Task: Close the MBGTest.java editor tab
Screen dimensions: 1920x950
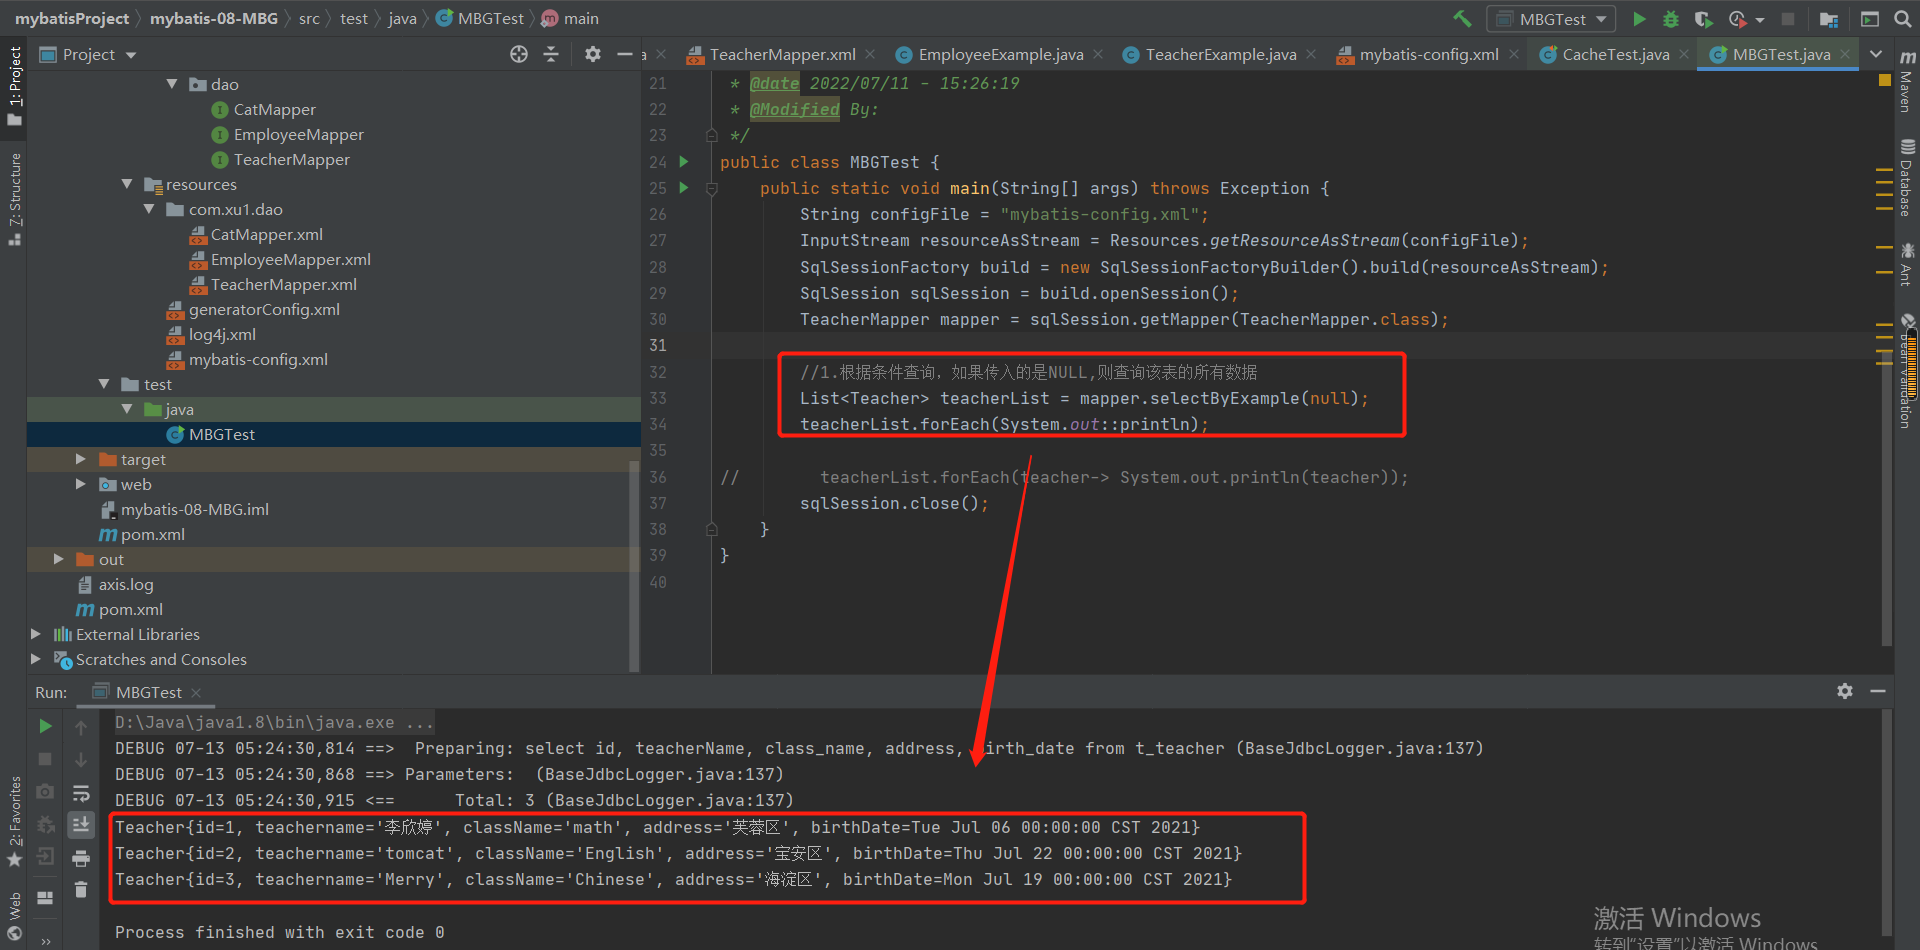Action: pos(1846,54)
